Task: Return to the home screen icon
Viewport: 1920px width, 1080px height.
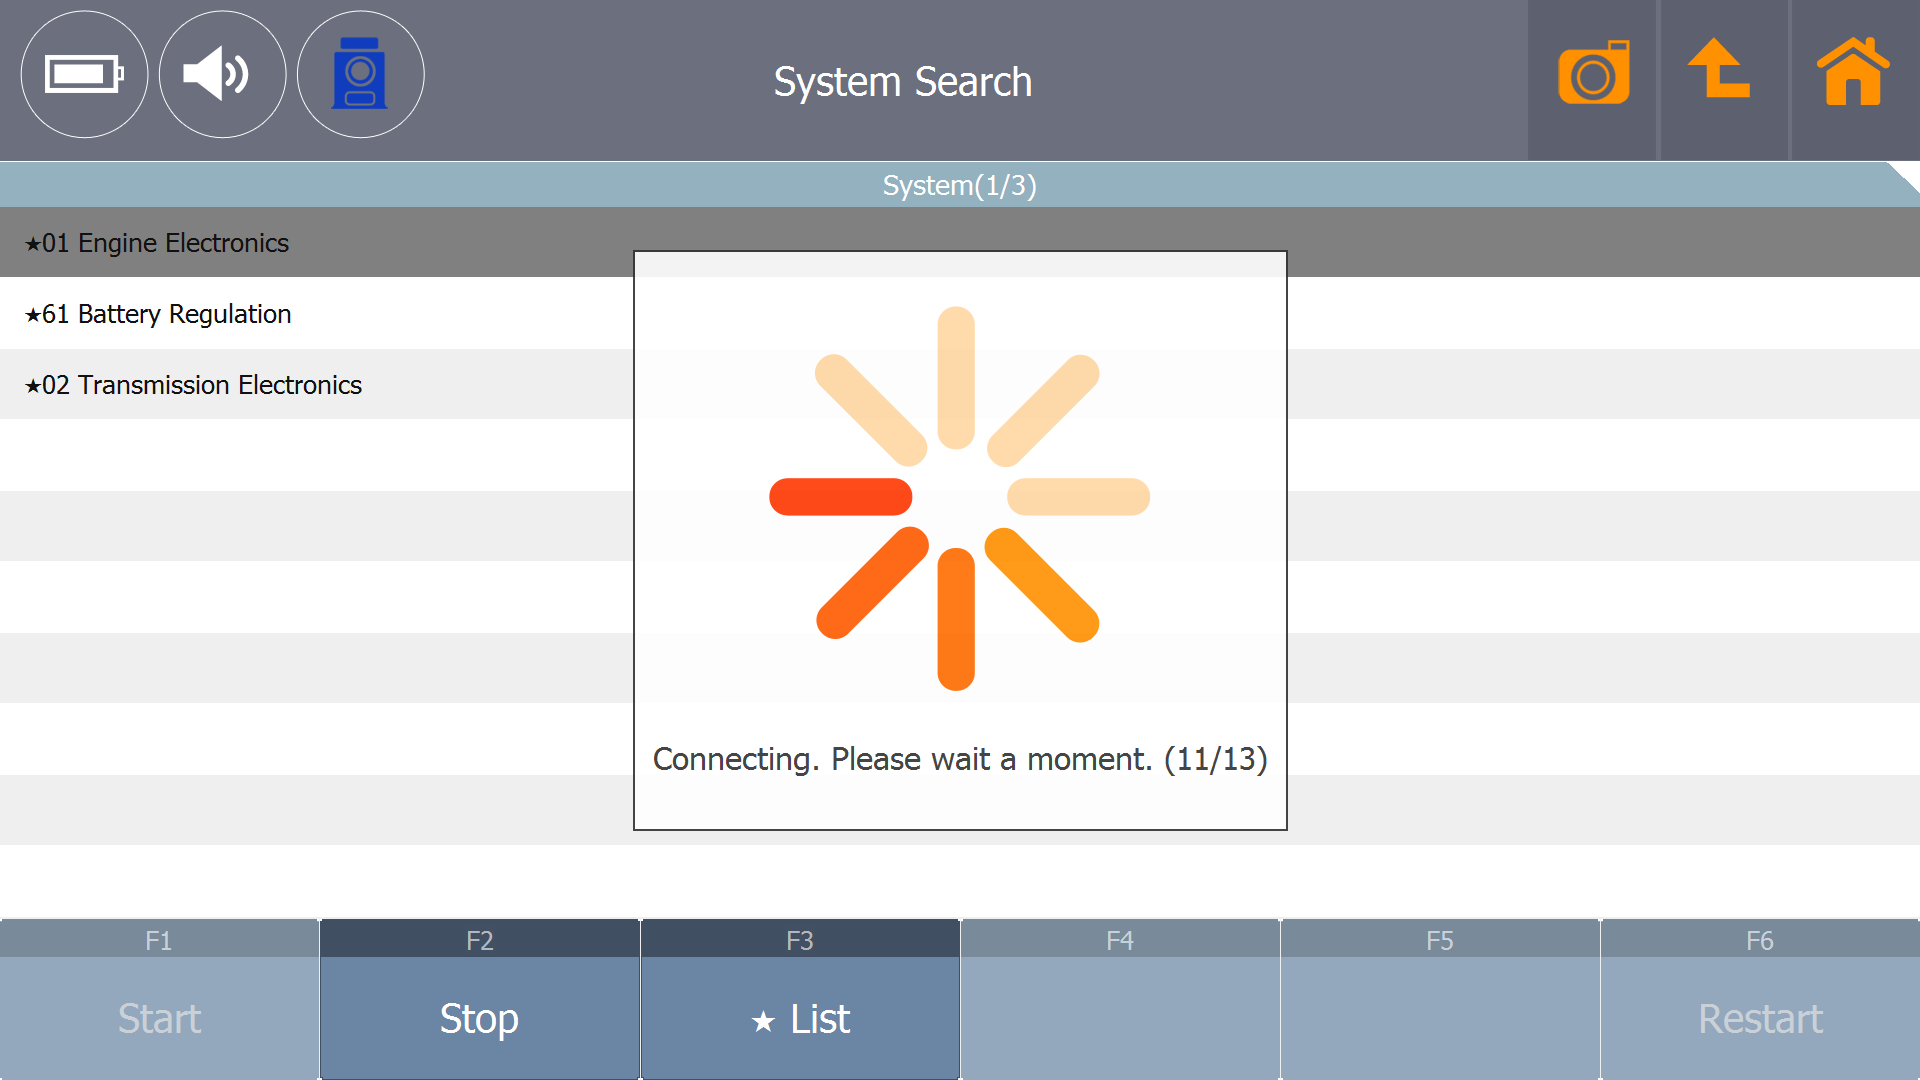Action: [x=1852, y=72]
